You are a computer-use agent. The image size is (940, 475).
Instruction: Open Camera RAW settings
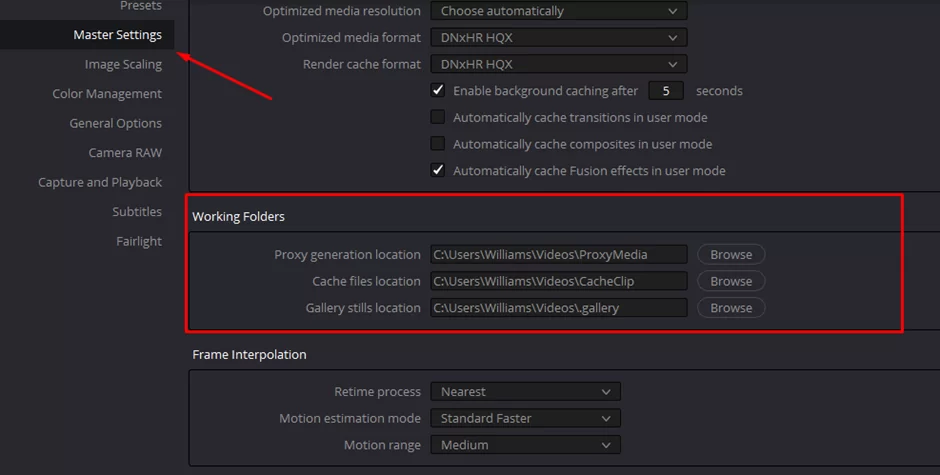[125, 152]
